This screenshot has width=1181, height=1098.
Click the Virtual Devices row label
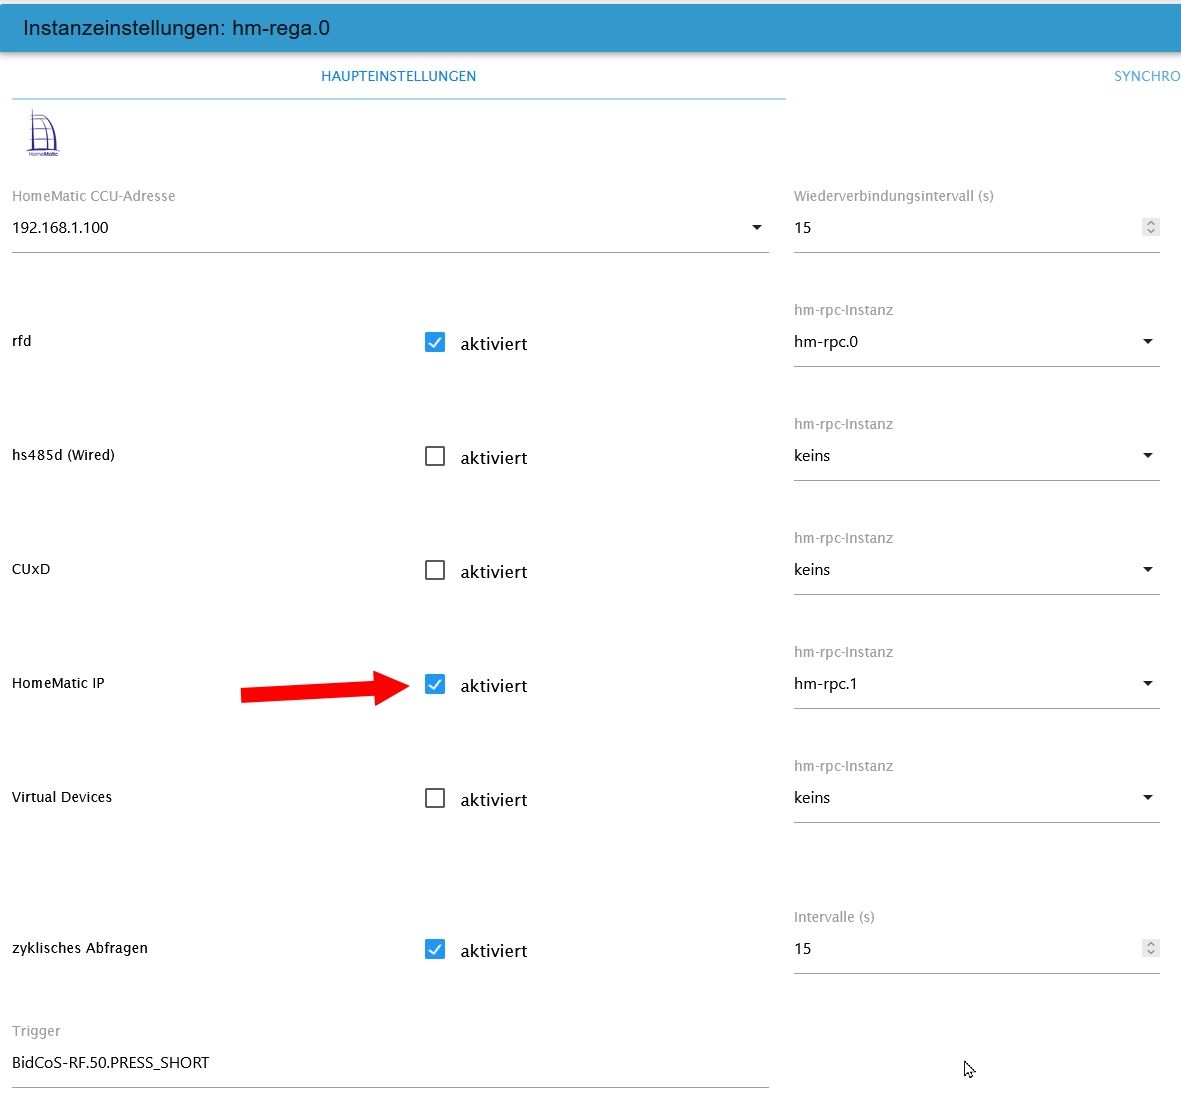click(x=62, y=797)
